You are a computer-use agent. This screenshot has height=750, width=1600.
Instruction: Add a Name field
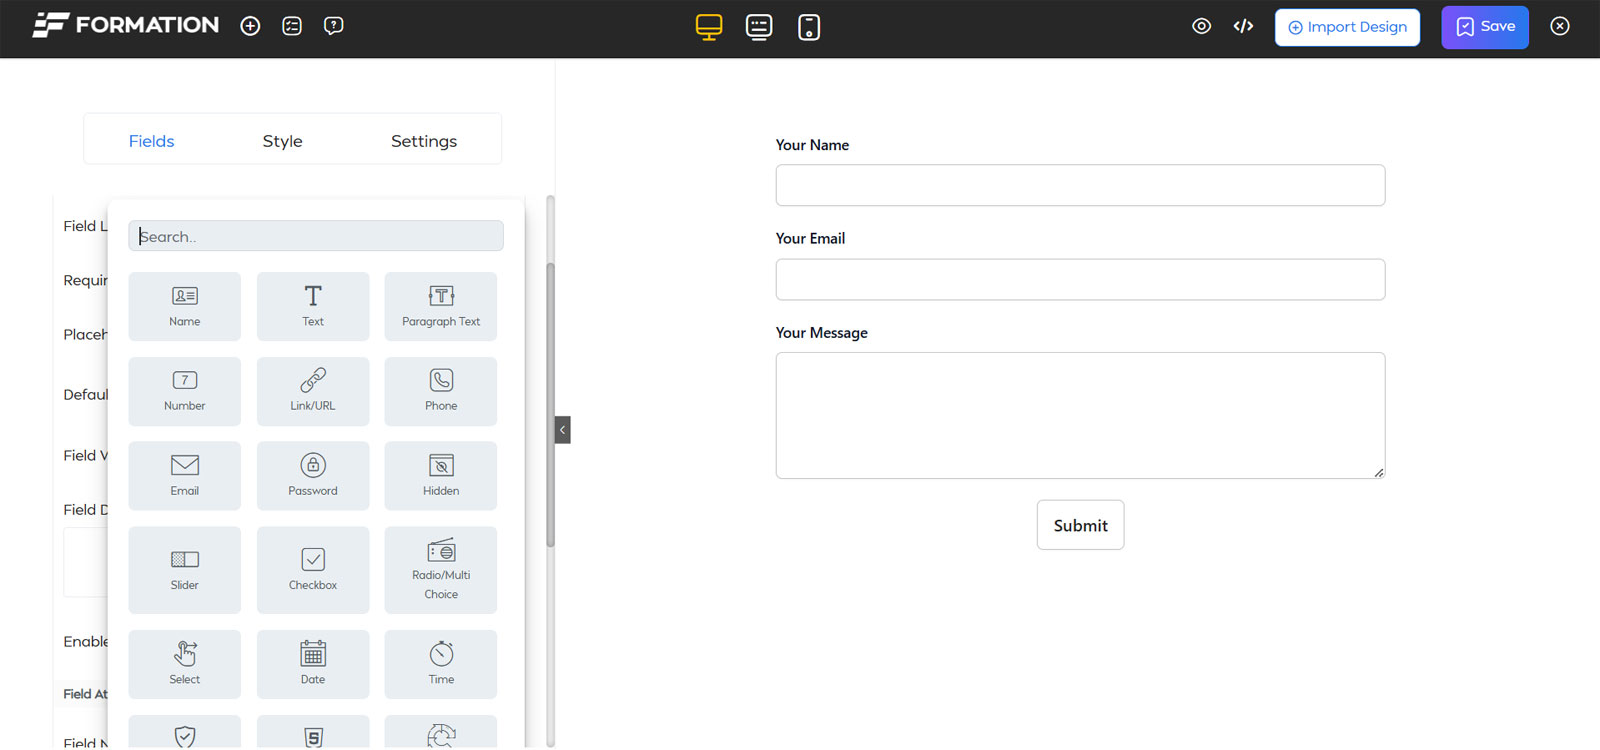point(185,306)
